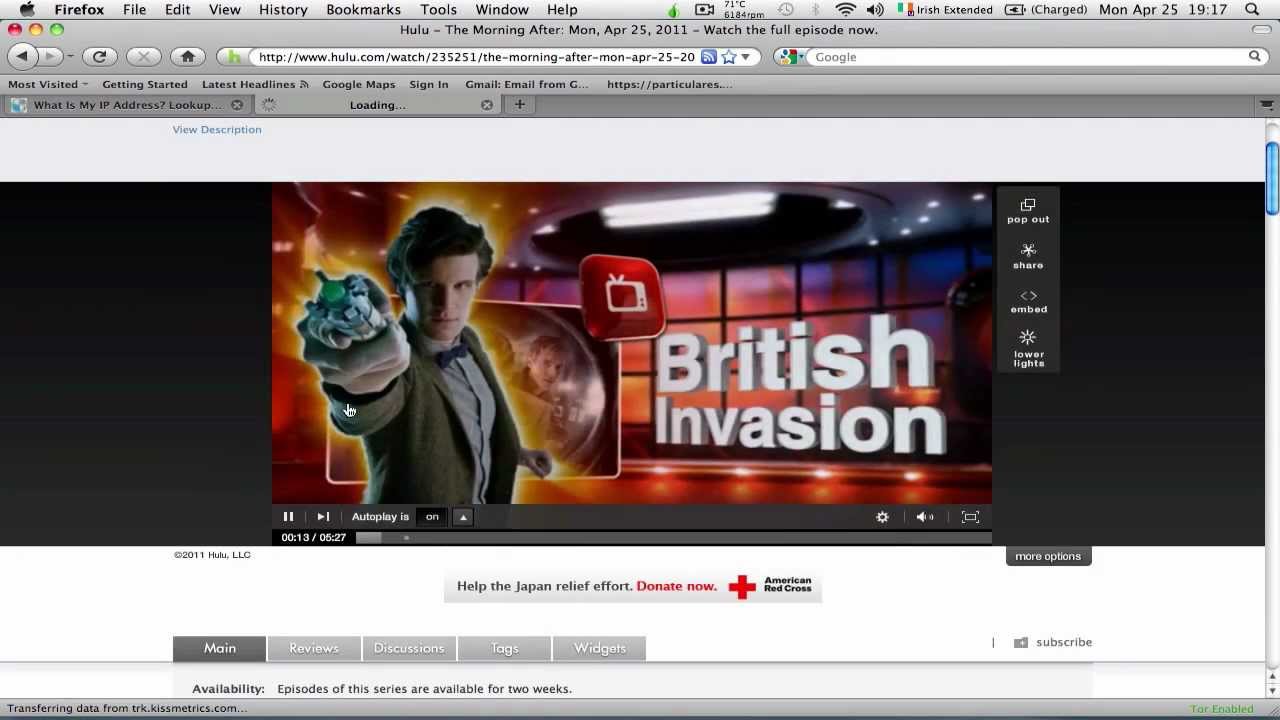Expand autoplay up-arrow menu

tap(463, 517)
